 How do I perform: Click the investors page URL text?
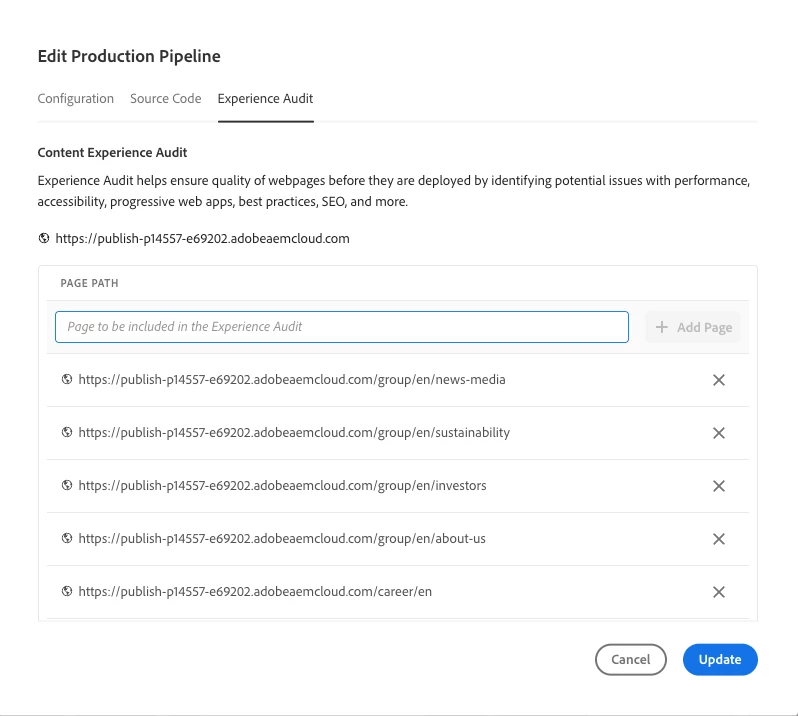282,486
